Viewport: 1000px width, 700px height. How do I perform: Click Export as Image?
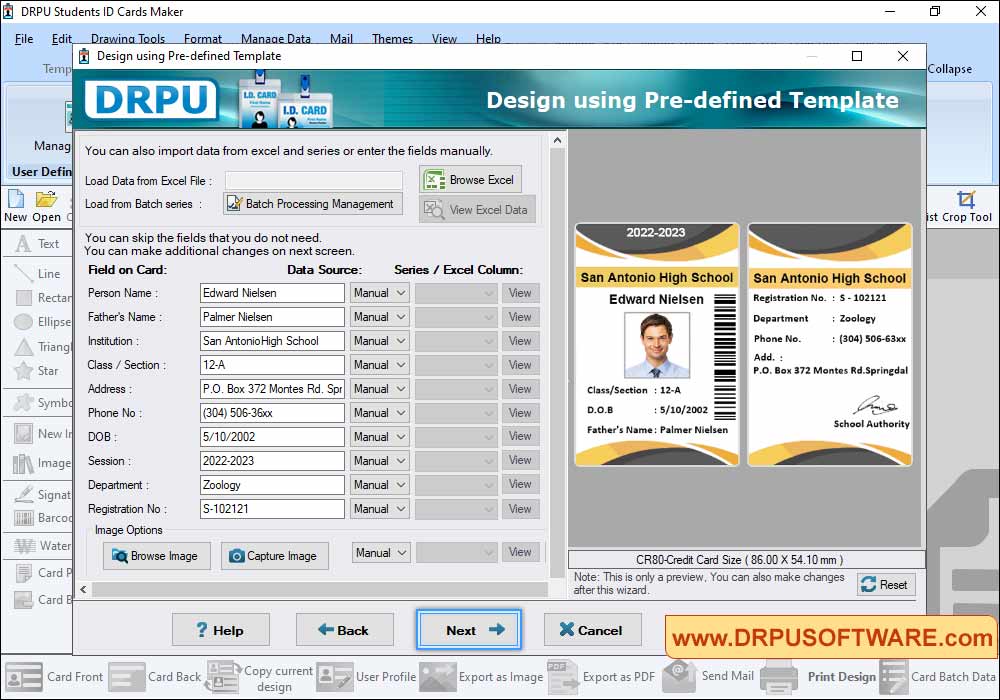[x=482, y=677]
